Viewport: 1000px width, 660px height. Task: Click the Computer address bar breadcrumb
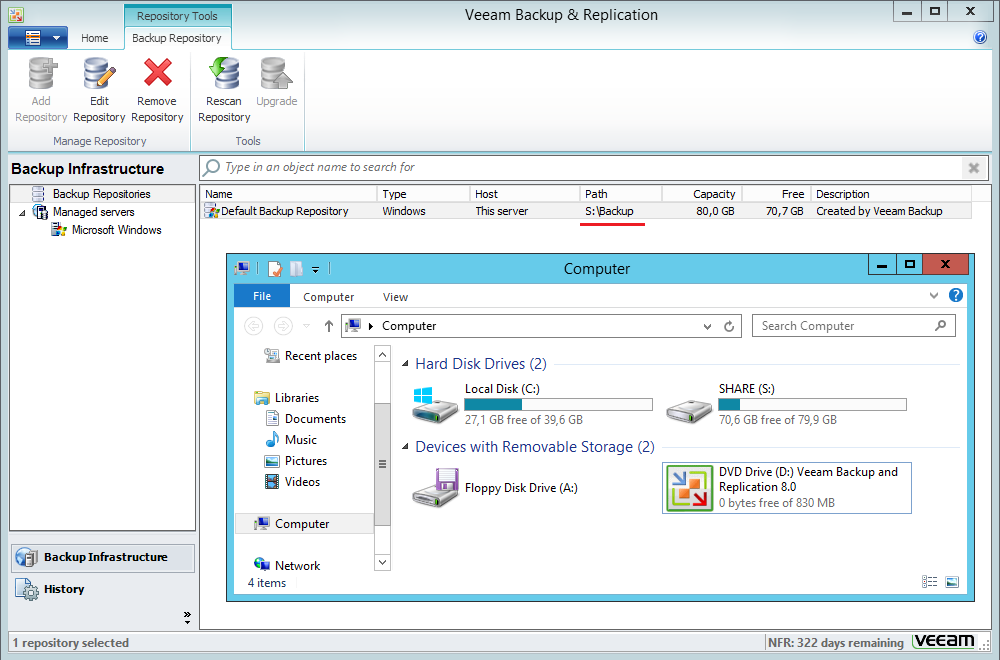409,326
